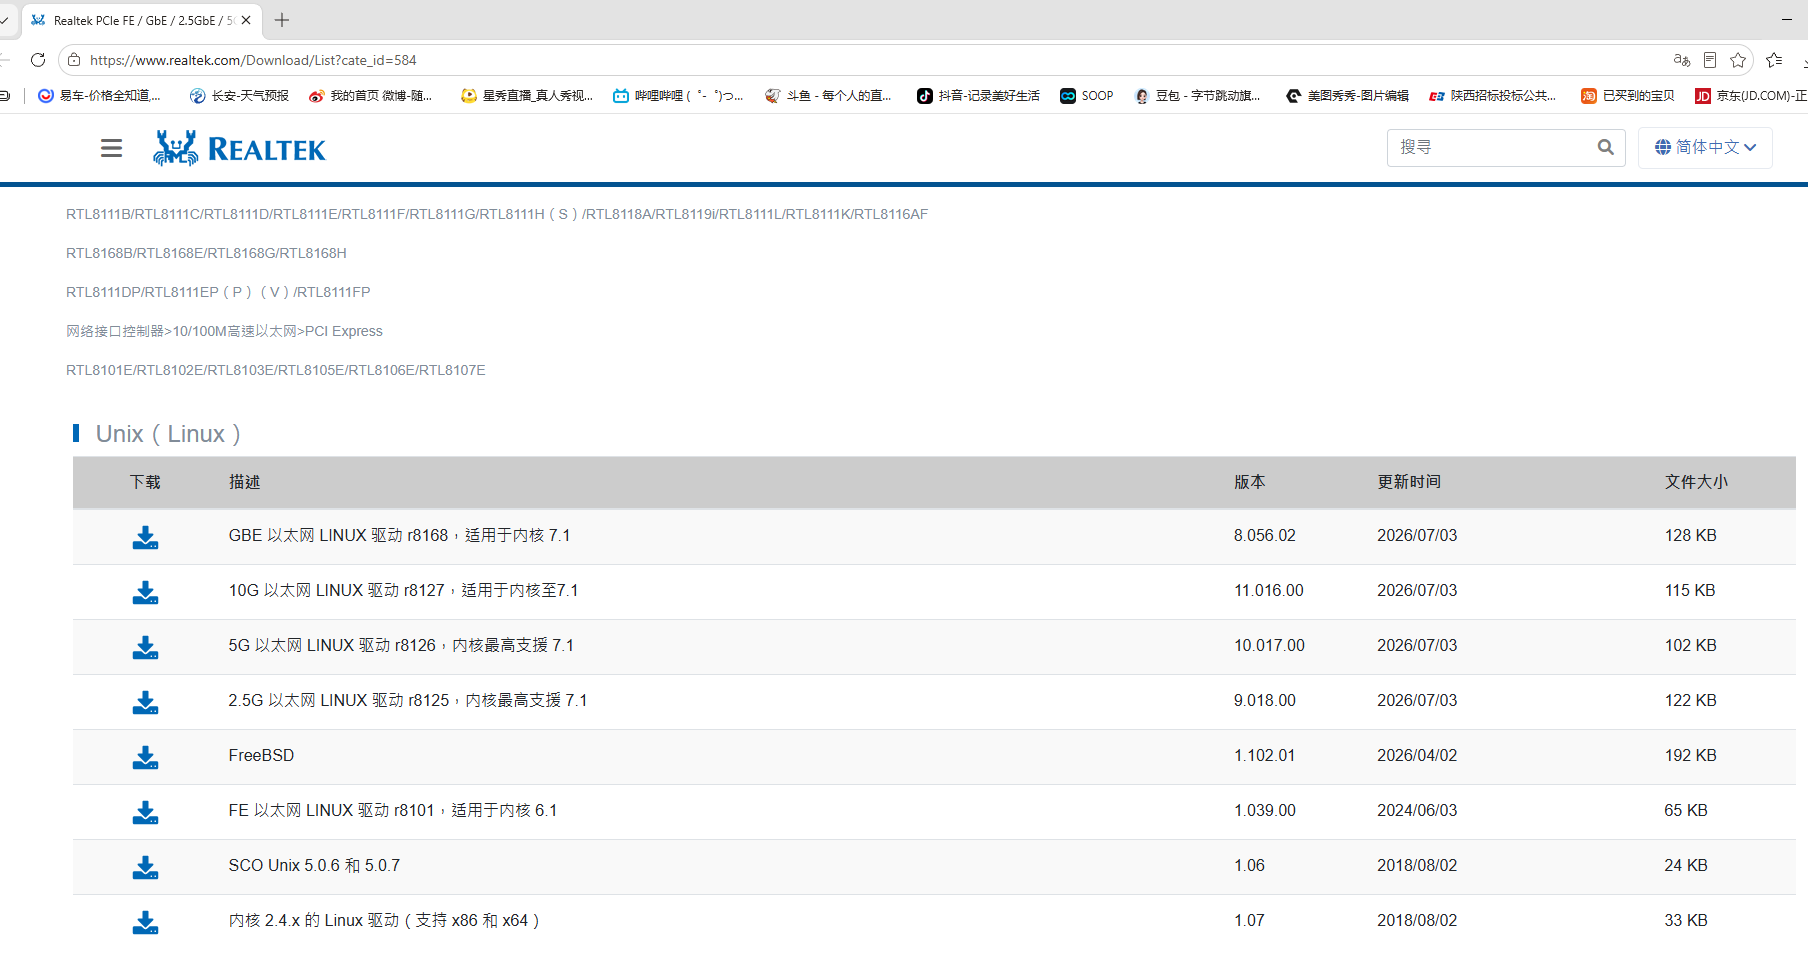Download the FreeBSD driver
1808x969 pixels.
point(145,757)
